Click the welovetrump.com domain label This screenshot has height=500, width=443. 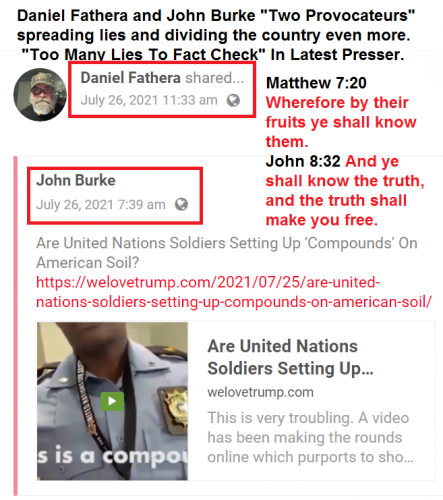click(260, 392)
